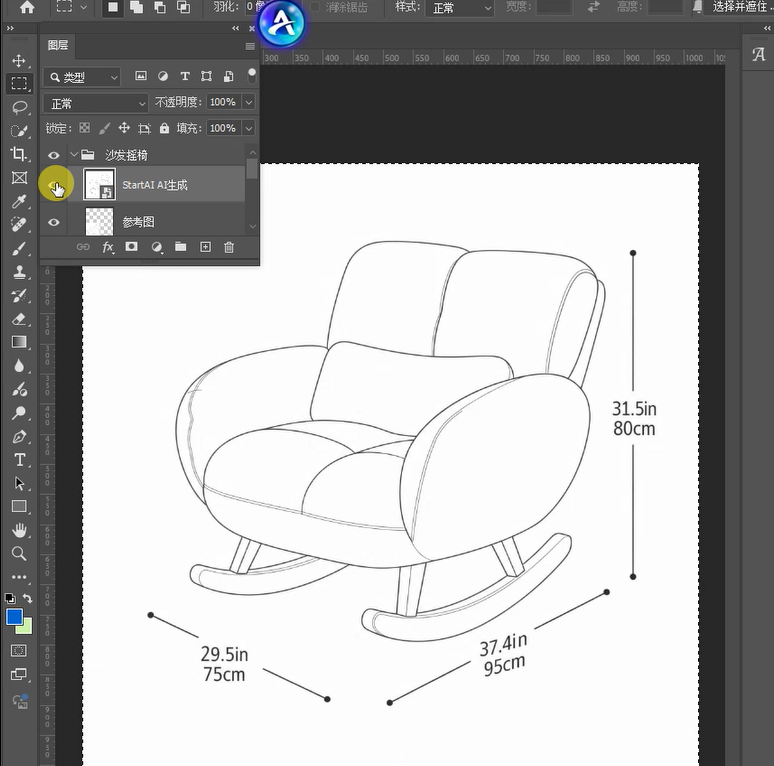This screenshot has height=766, width=774.
Task: Activate the Zoom tool
Action: (x=19, y=553)
